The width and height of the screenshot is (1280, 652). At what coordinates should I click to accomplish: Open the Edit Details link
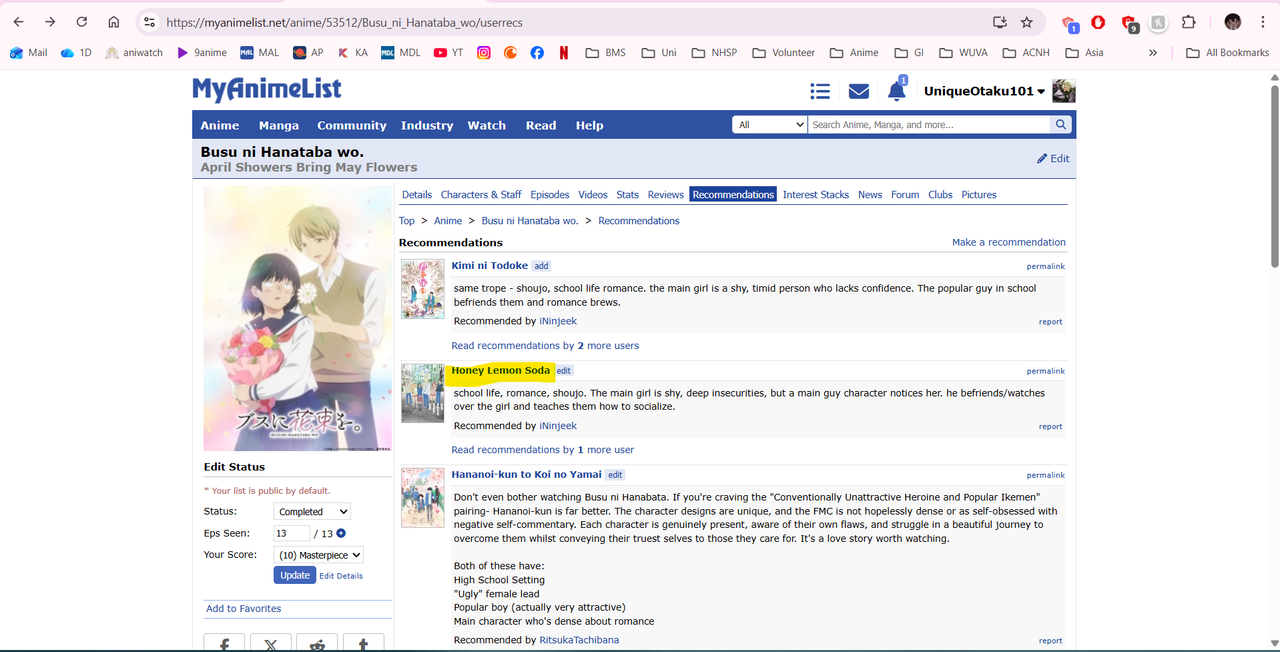click(x=341, y=576)
